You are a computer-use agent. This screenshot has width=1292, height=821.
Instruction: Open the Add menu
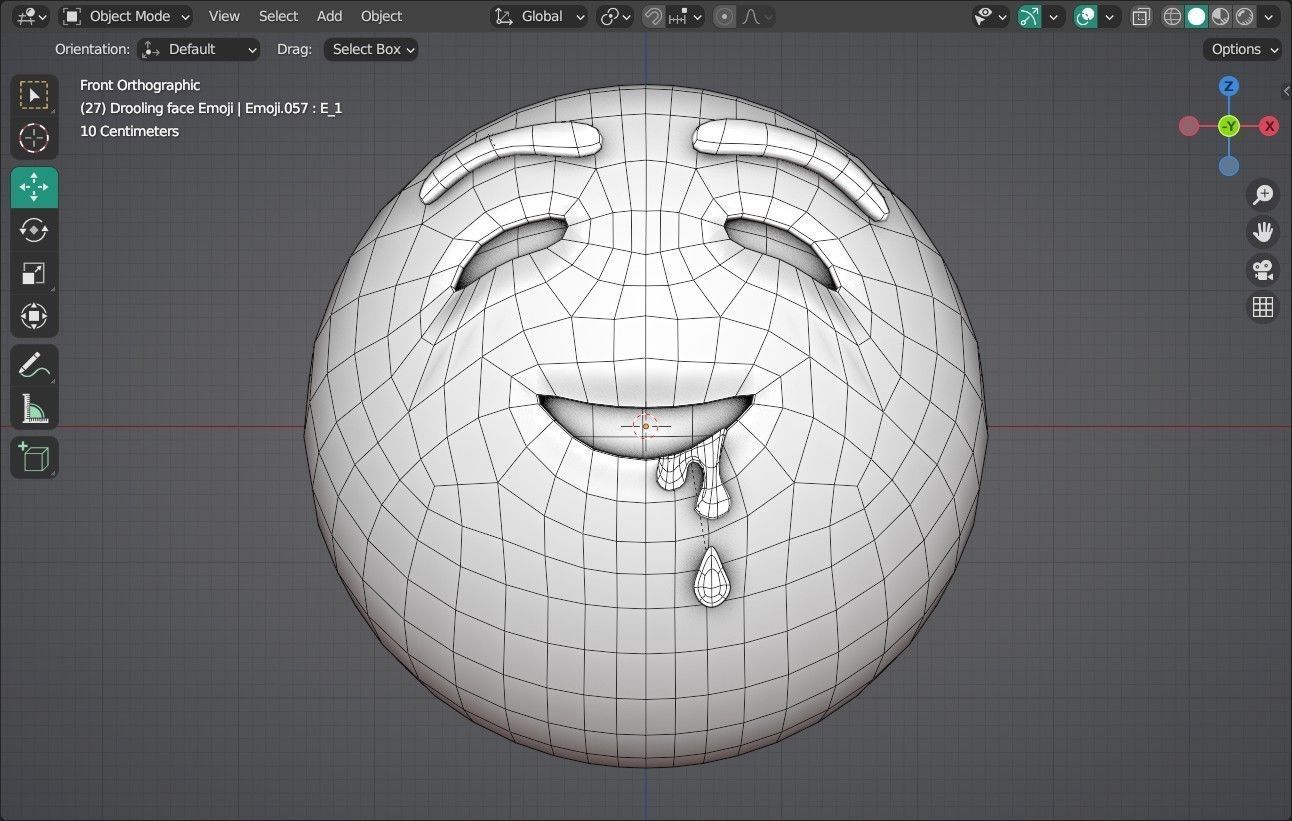(329, 16)
